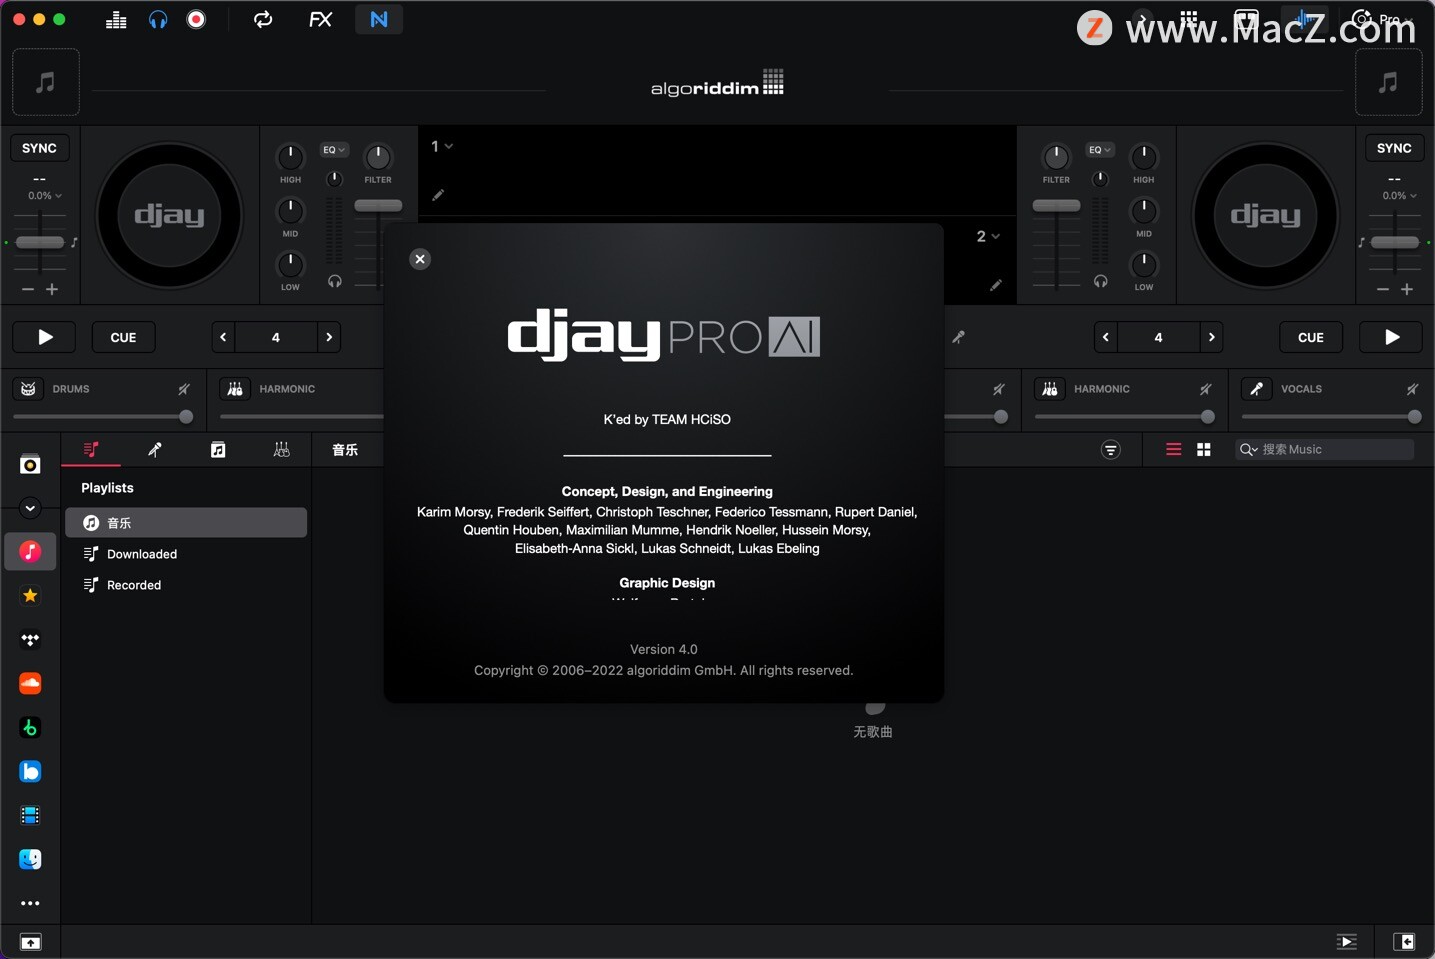
Task: Click left DRUMS stem drum icon
Action: point(29,389)
